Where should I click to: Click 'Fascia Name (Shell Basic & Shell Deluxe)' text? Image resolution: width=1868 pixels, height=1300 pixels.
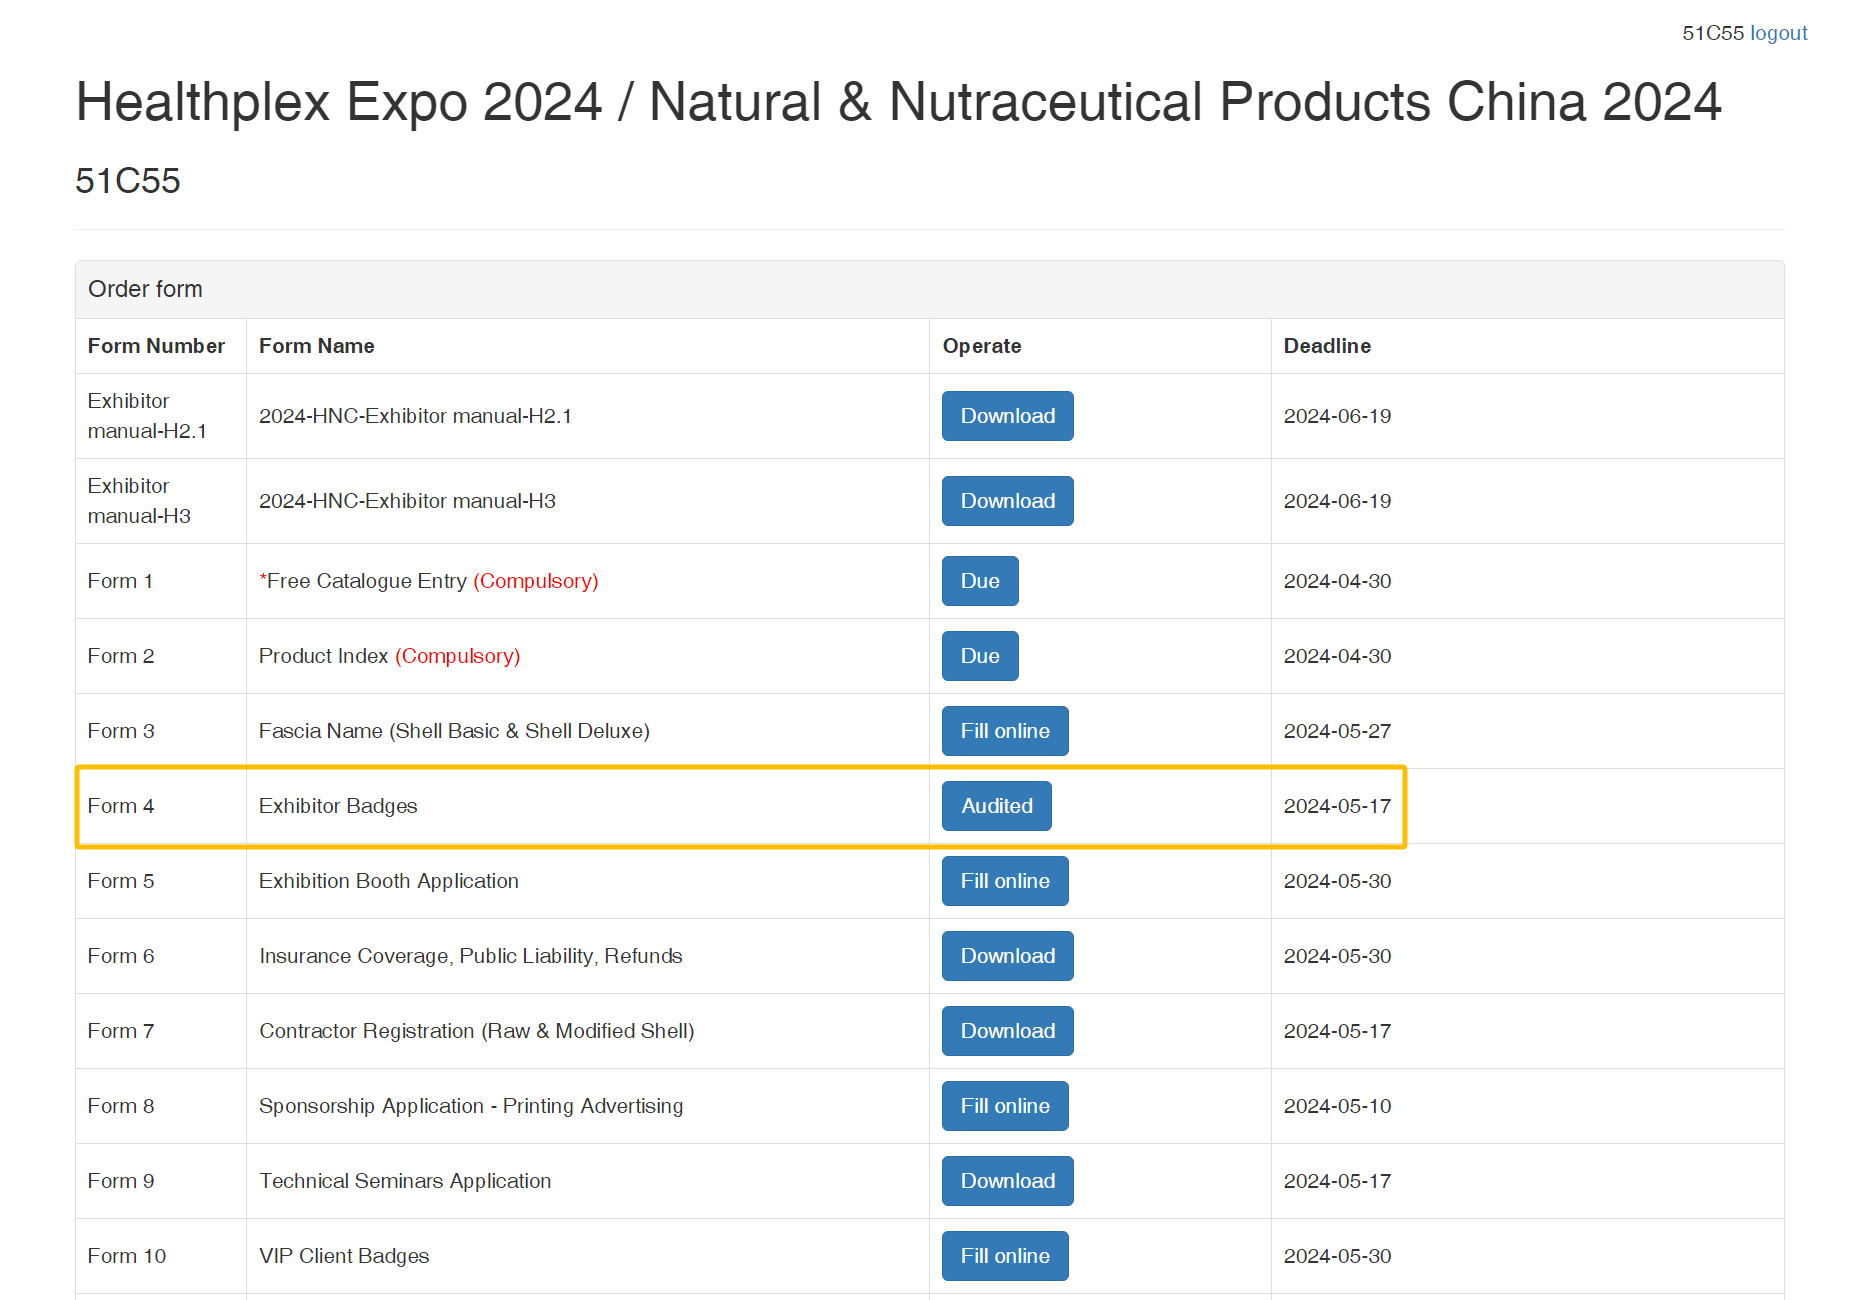tap(454, 731)
